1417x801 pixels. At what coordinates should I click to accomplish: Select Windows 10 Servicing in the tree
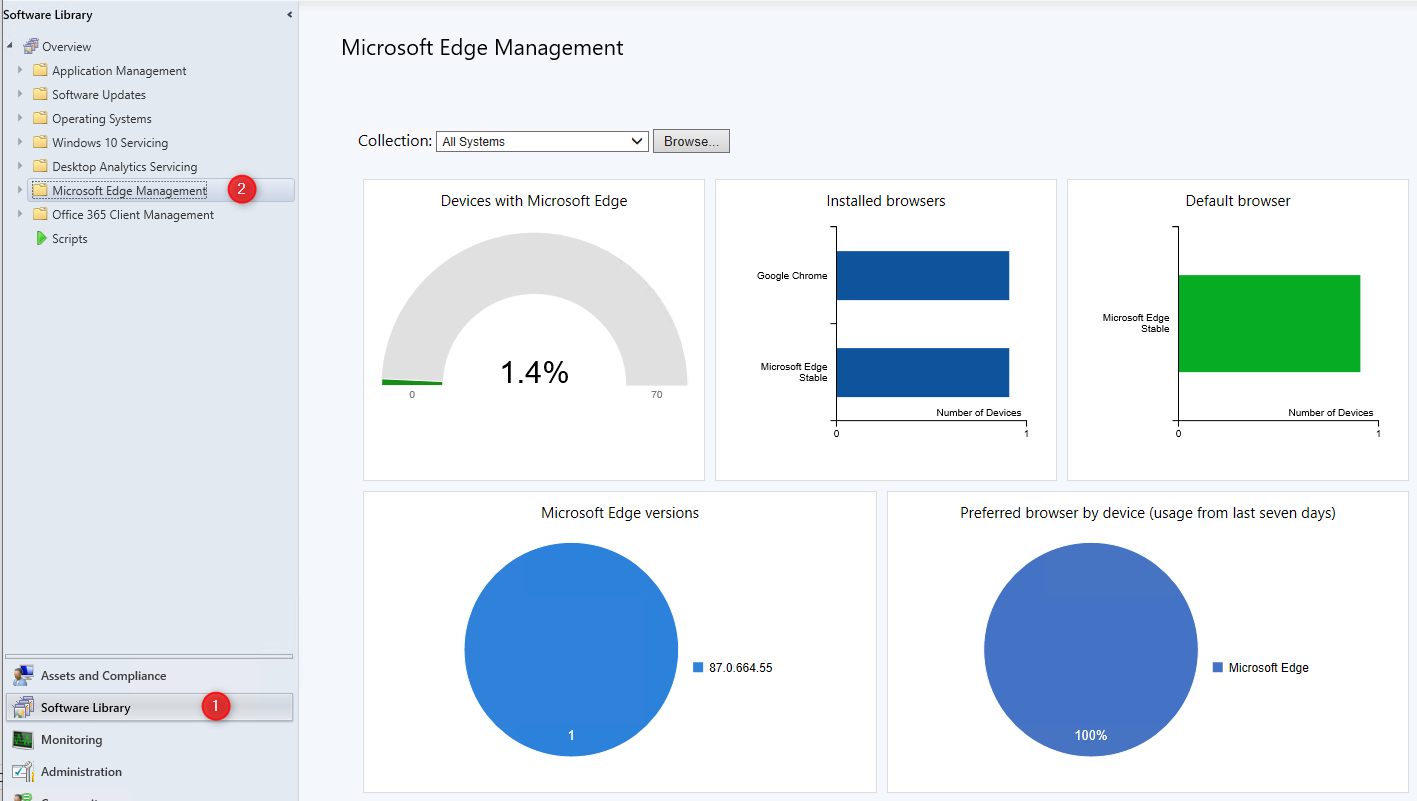pos(110,143)
